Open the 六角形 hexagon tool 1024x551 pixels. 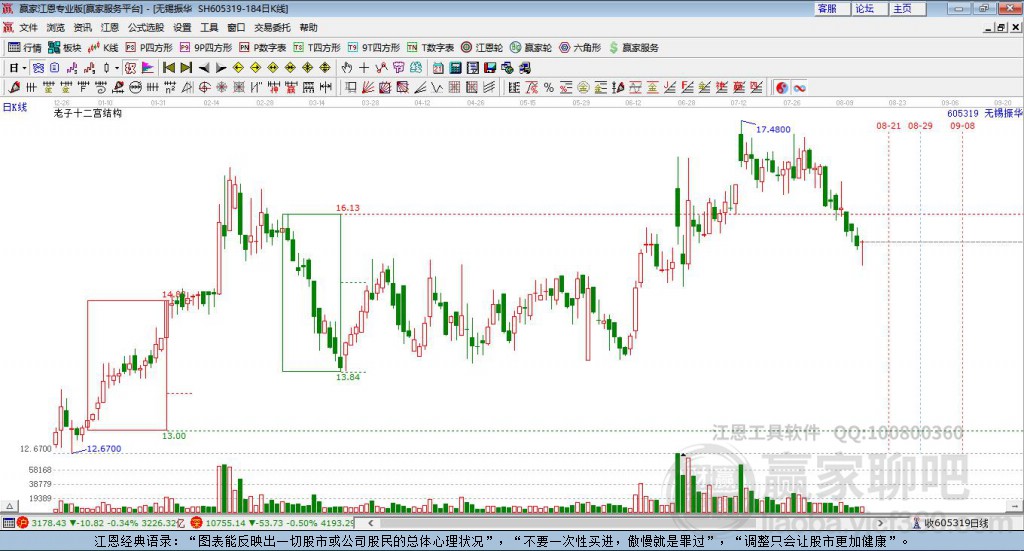(580, 48)
